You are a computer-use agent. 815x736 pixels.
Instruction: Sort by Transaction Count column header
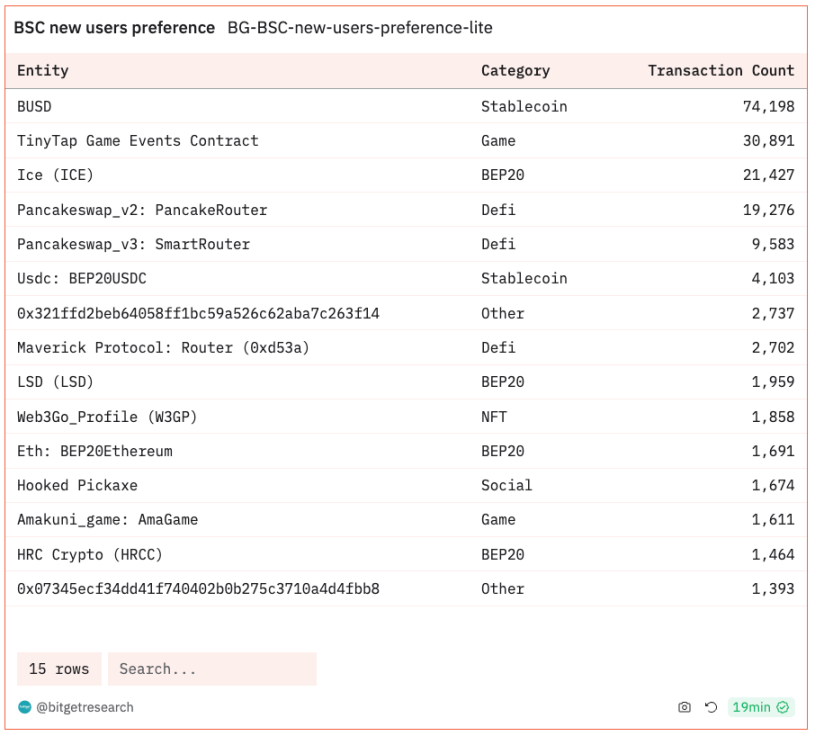pyautogui.click(x=720, y=71)
